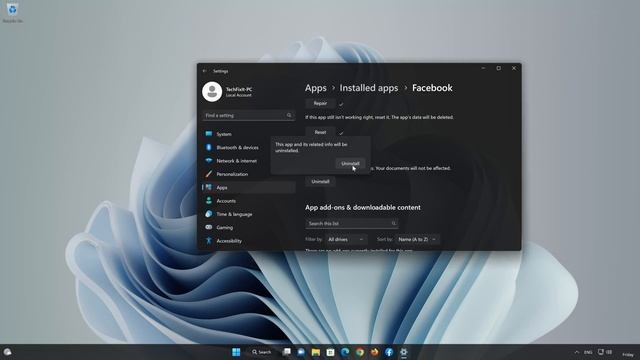The height and width of the screenshot is (360, 640).
Task: Launch Microsoft Edge from the taskbar
Action: click(x=345, y=352)
